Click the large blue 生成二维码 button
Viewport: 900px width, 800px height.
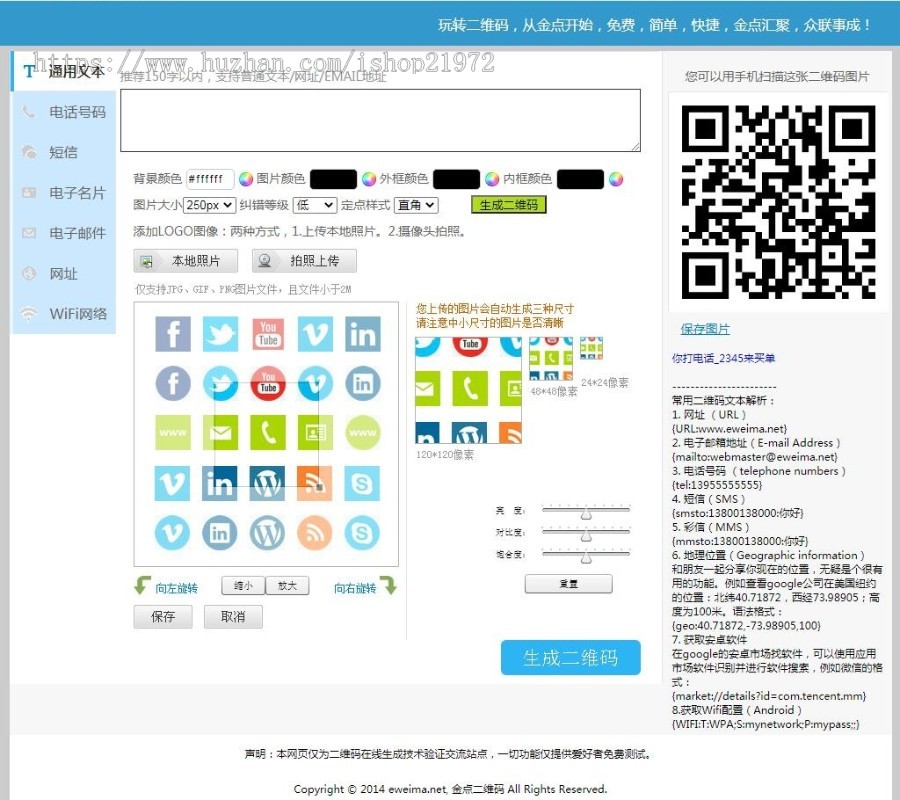click(x=571, y=658)
